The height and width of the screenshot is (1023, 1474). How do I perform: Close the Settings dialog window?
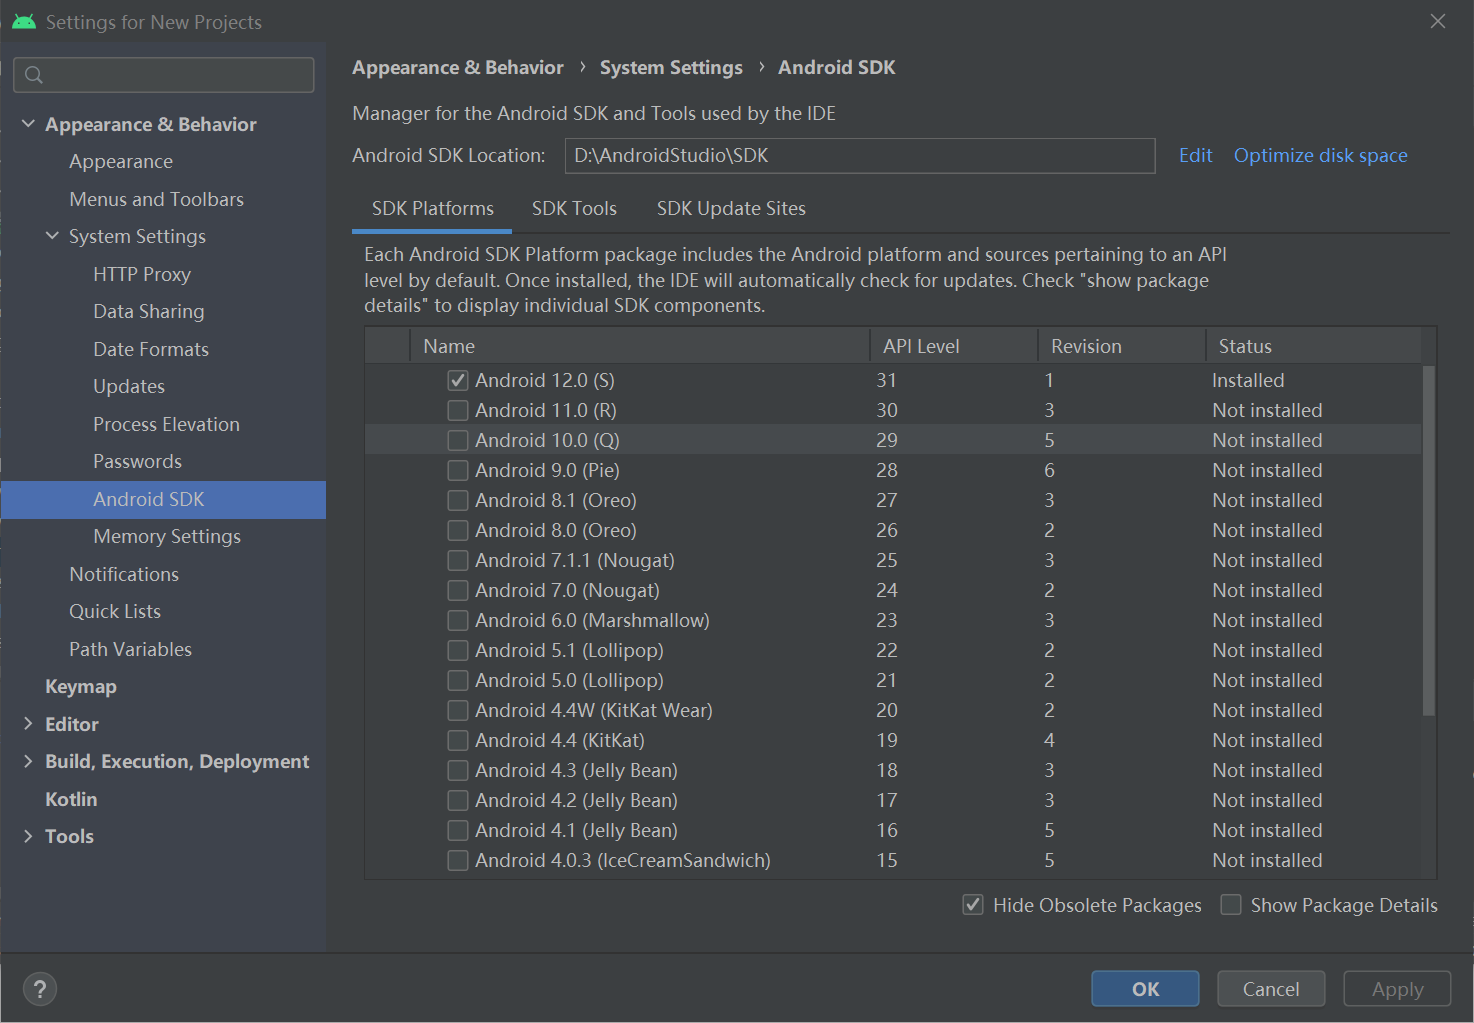[x=1438, y=21]
